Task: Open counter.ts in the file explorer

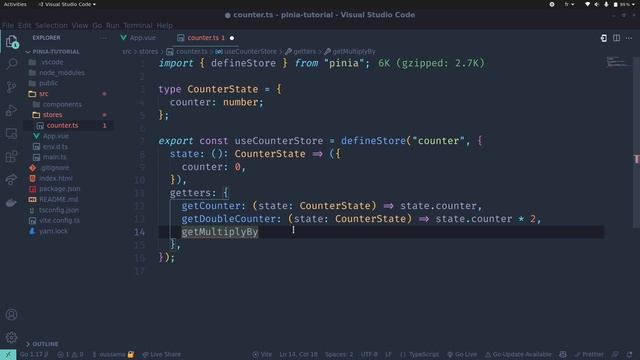Action: click(x=62, y=125)
